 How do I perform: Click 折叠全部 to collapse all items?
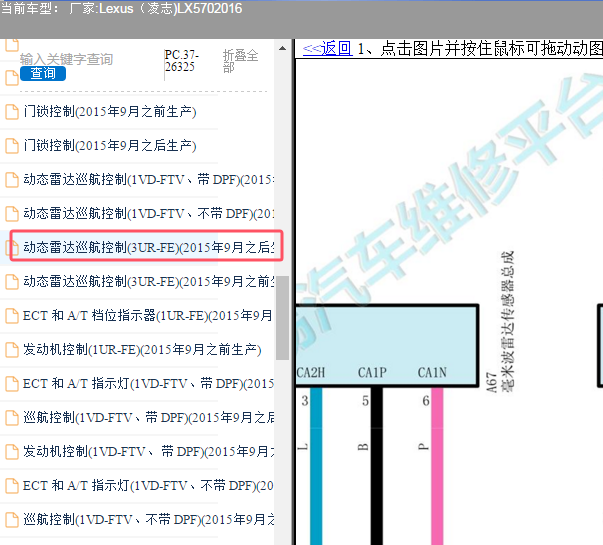[x=240, y=61]
